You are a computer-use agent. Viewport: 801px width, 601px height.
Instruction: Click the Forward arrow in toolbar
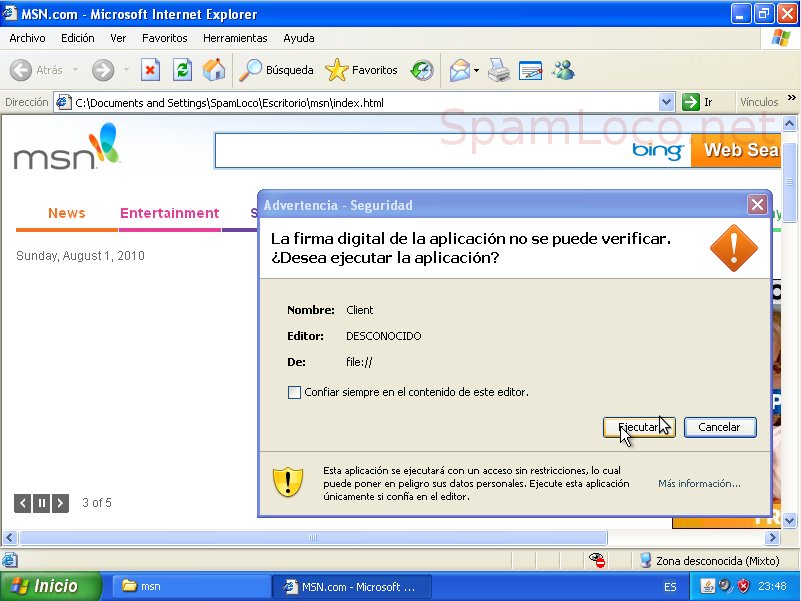click(103, 70)
